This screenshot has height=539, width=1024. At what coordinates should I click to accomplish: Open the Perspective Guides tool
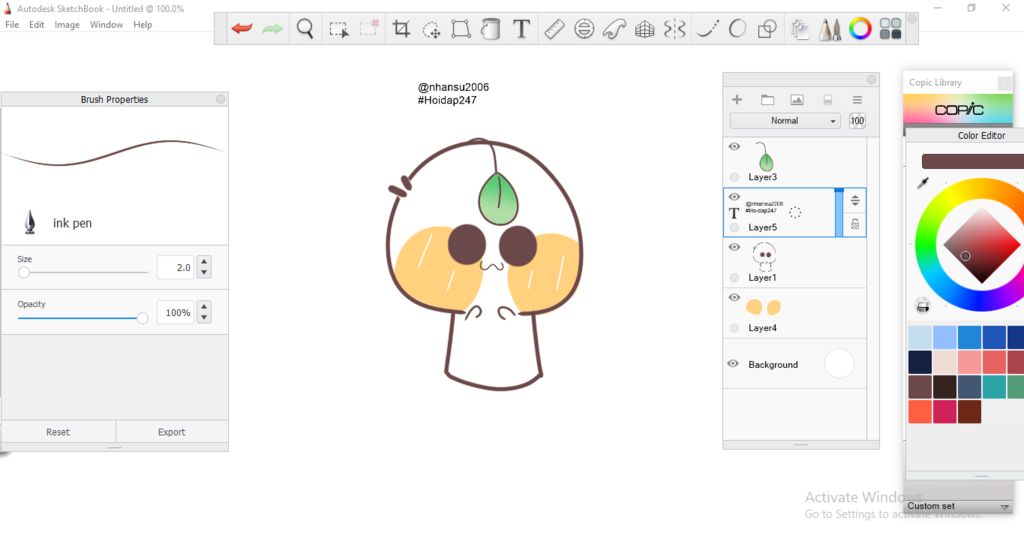pyautogui.click(x=645, y=29)
